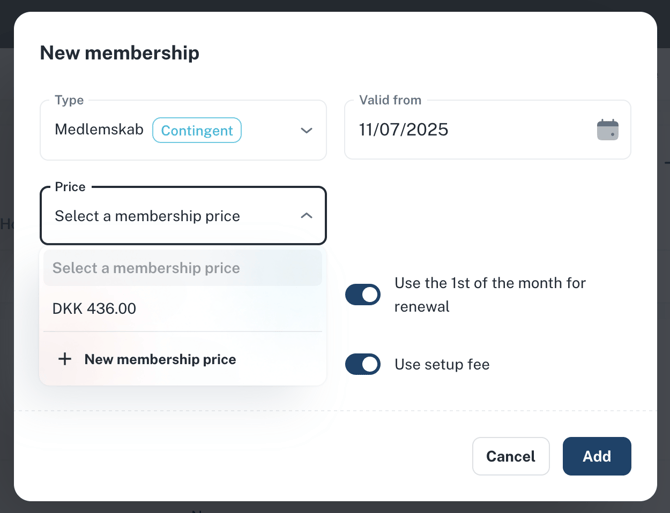Click the 'Valid from' field label
Screen dimensions: 670x513
(x=390, y=100)
